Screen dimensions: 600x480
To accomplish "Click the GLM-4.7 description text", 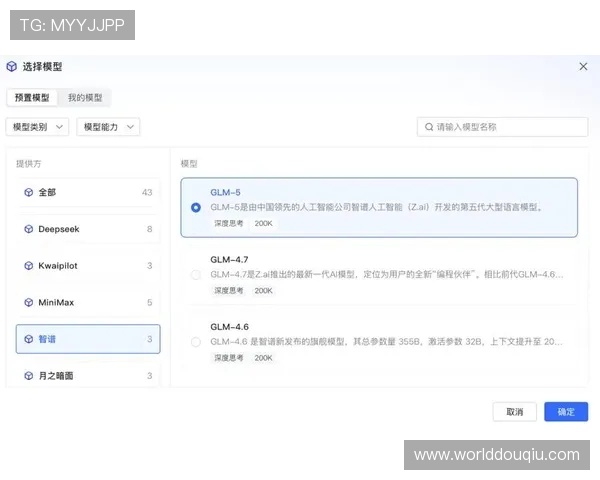I will point(386,274).
